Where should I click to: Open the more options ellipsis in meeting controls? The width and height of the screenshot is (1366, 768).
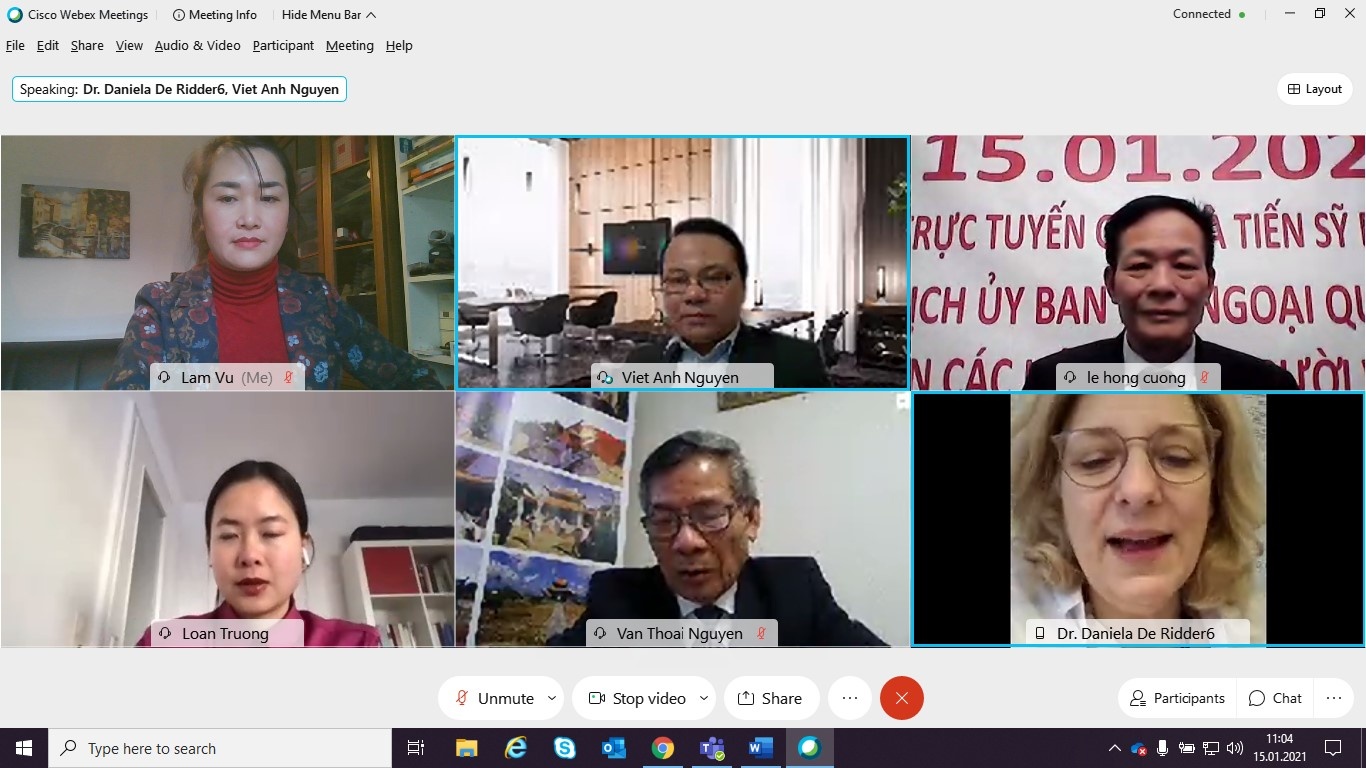tap(850, 698)
